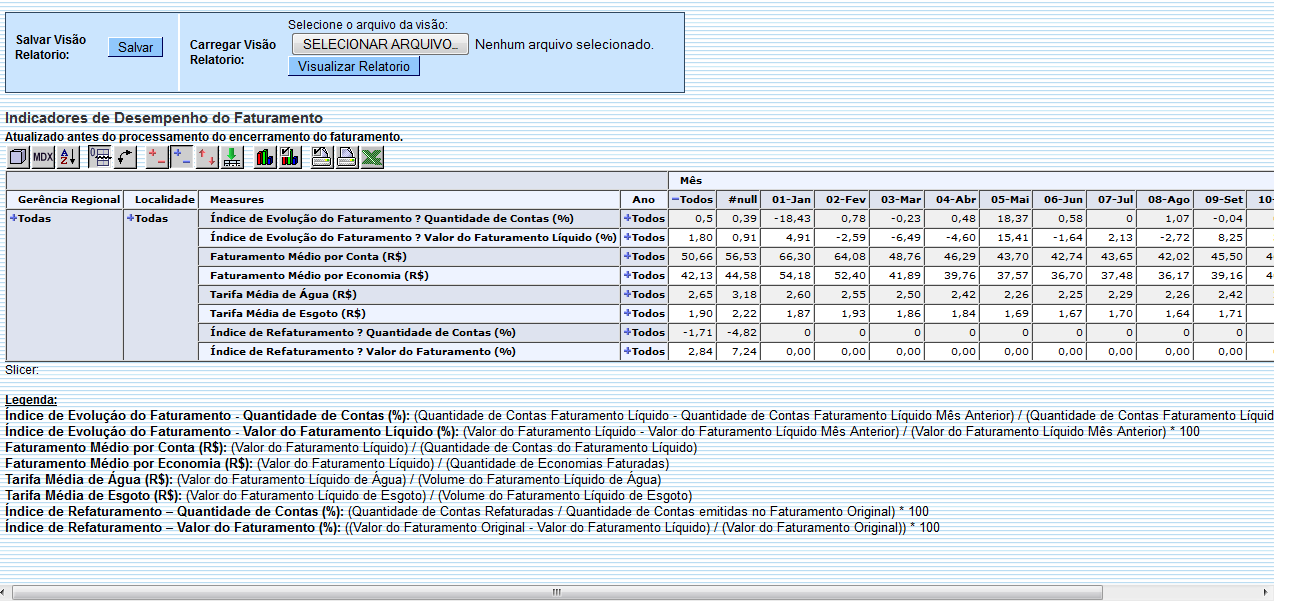The image size is (1301, 601).
Task: Export the report to Excel
Action: click(x=371, y=156)
